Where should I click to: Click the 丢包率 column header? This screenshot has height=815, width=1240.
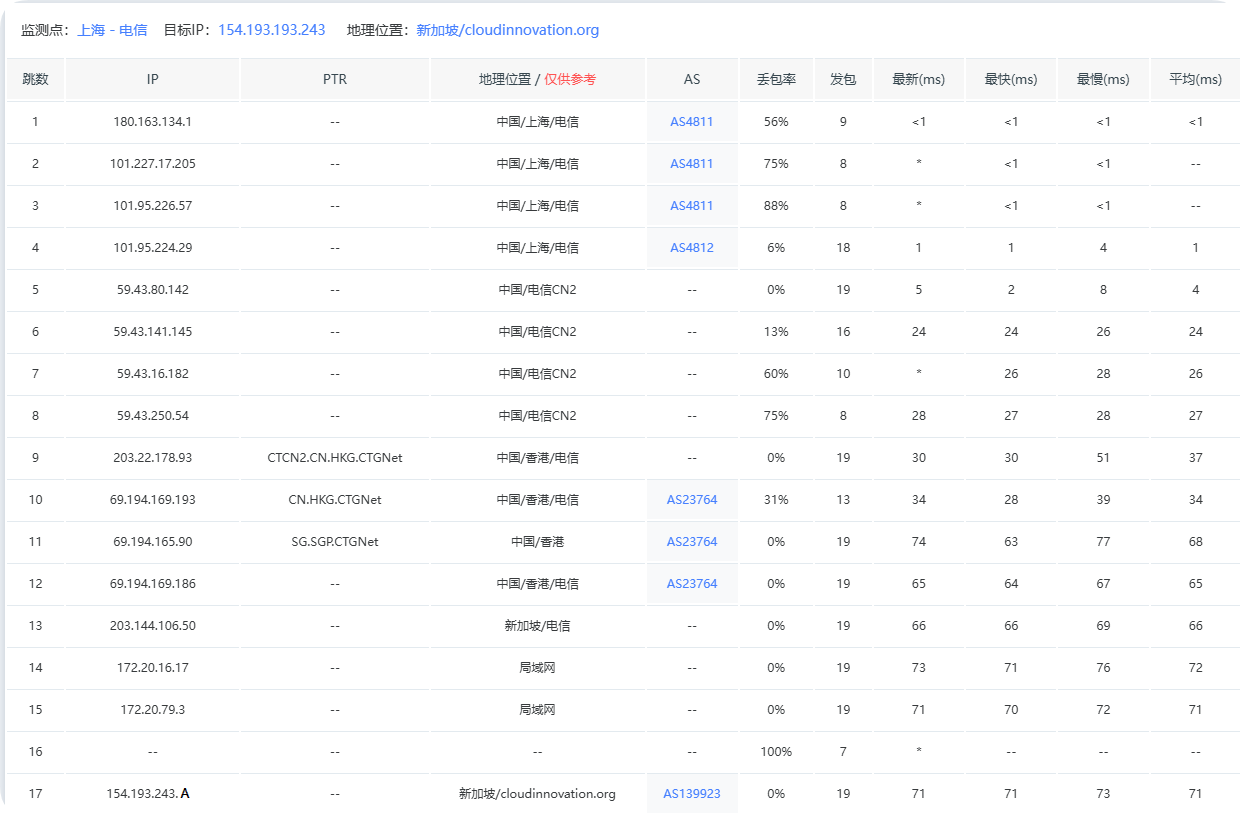click(x=776, y=80)
